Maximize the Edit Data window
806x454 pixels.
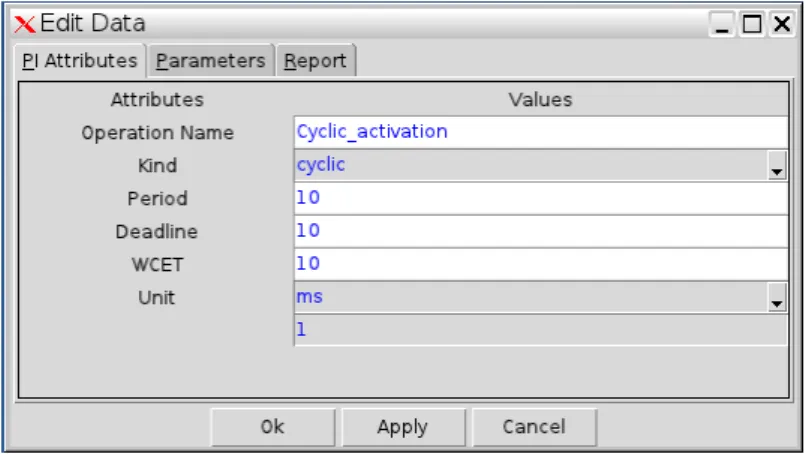coord(752,24)
